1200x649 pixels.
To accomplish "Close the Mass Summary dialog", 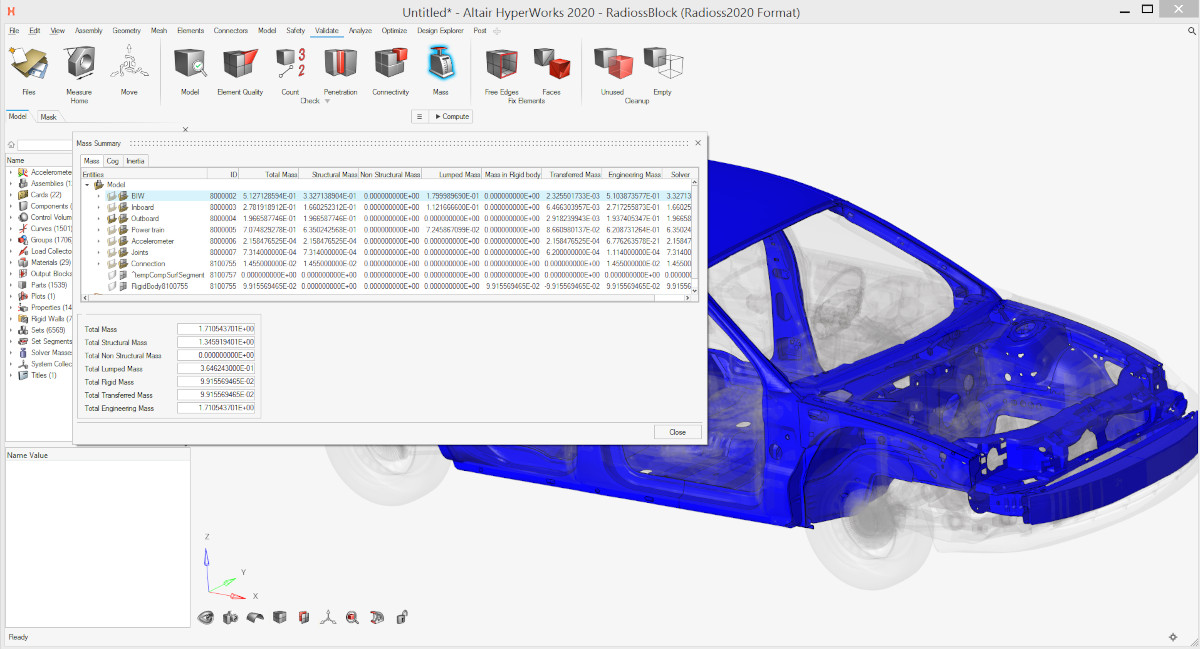I will click(x=677, y=432).
